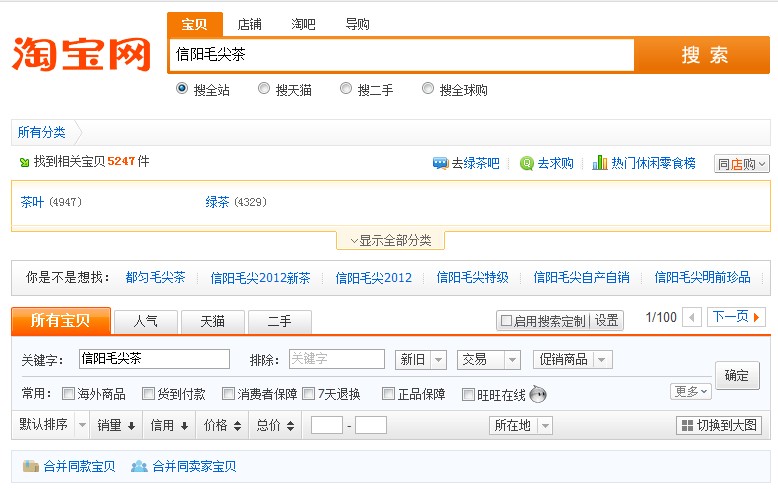The image size is (778, 489).
Task: Select the 搜全球购 radio button
Action: tap(428, 88)
